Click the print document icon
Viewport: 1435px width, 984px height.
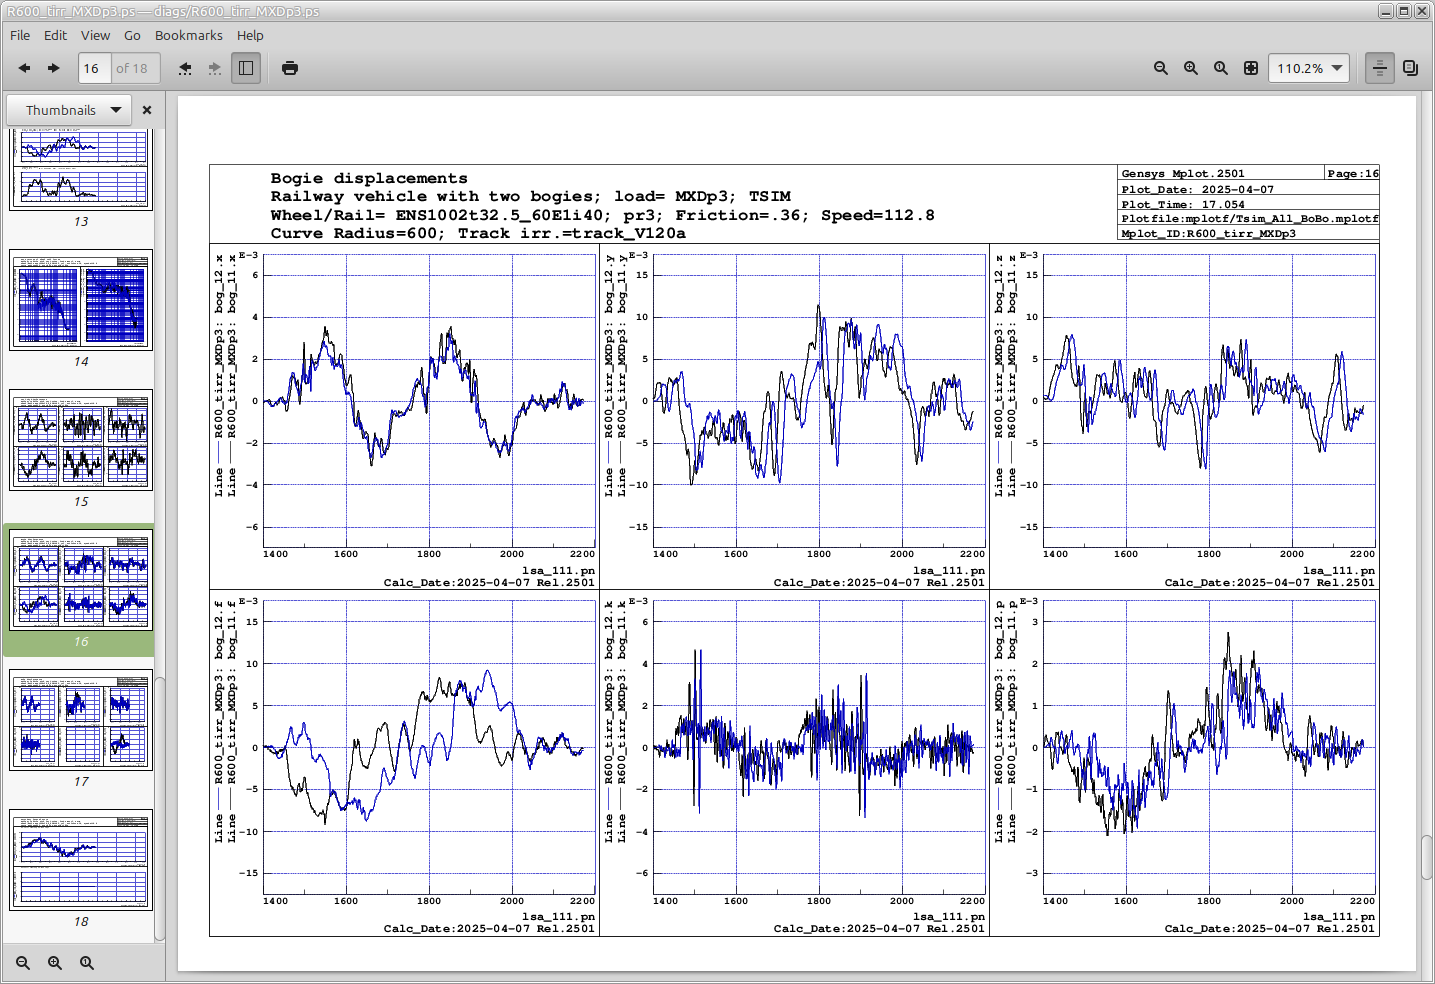[x=290, y=68]
